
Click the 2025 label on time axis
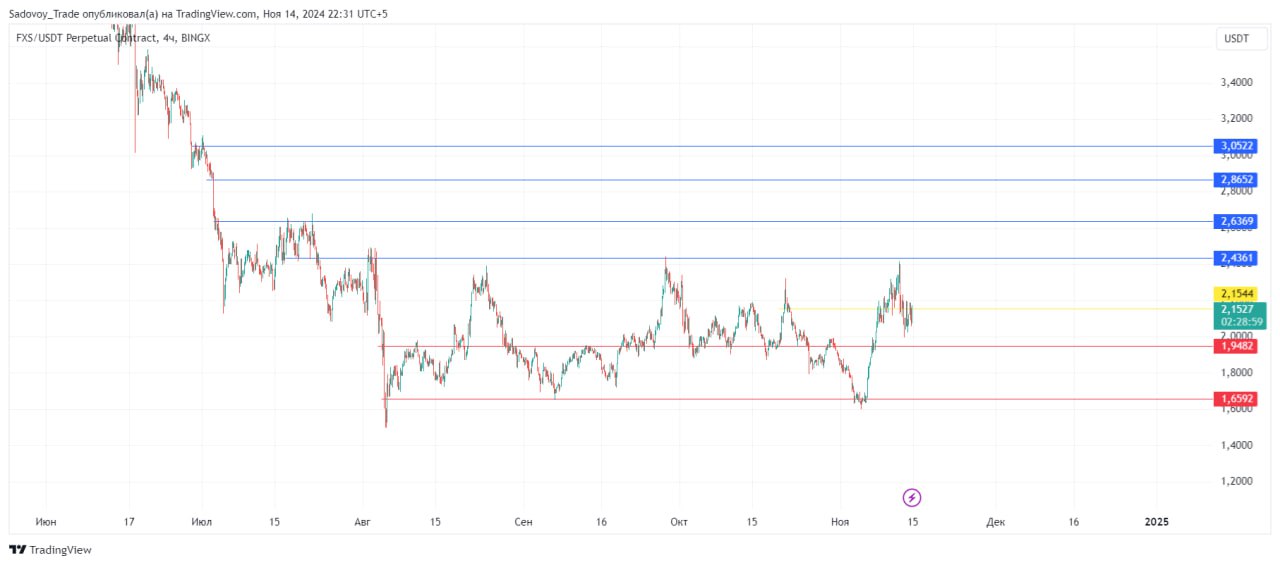[1156, 522]
